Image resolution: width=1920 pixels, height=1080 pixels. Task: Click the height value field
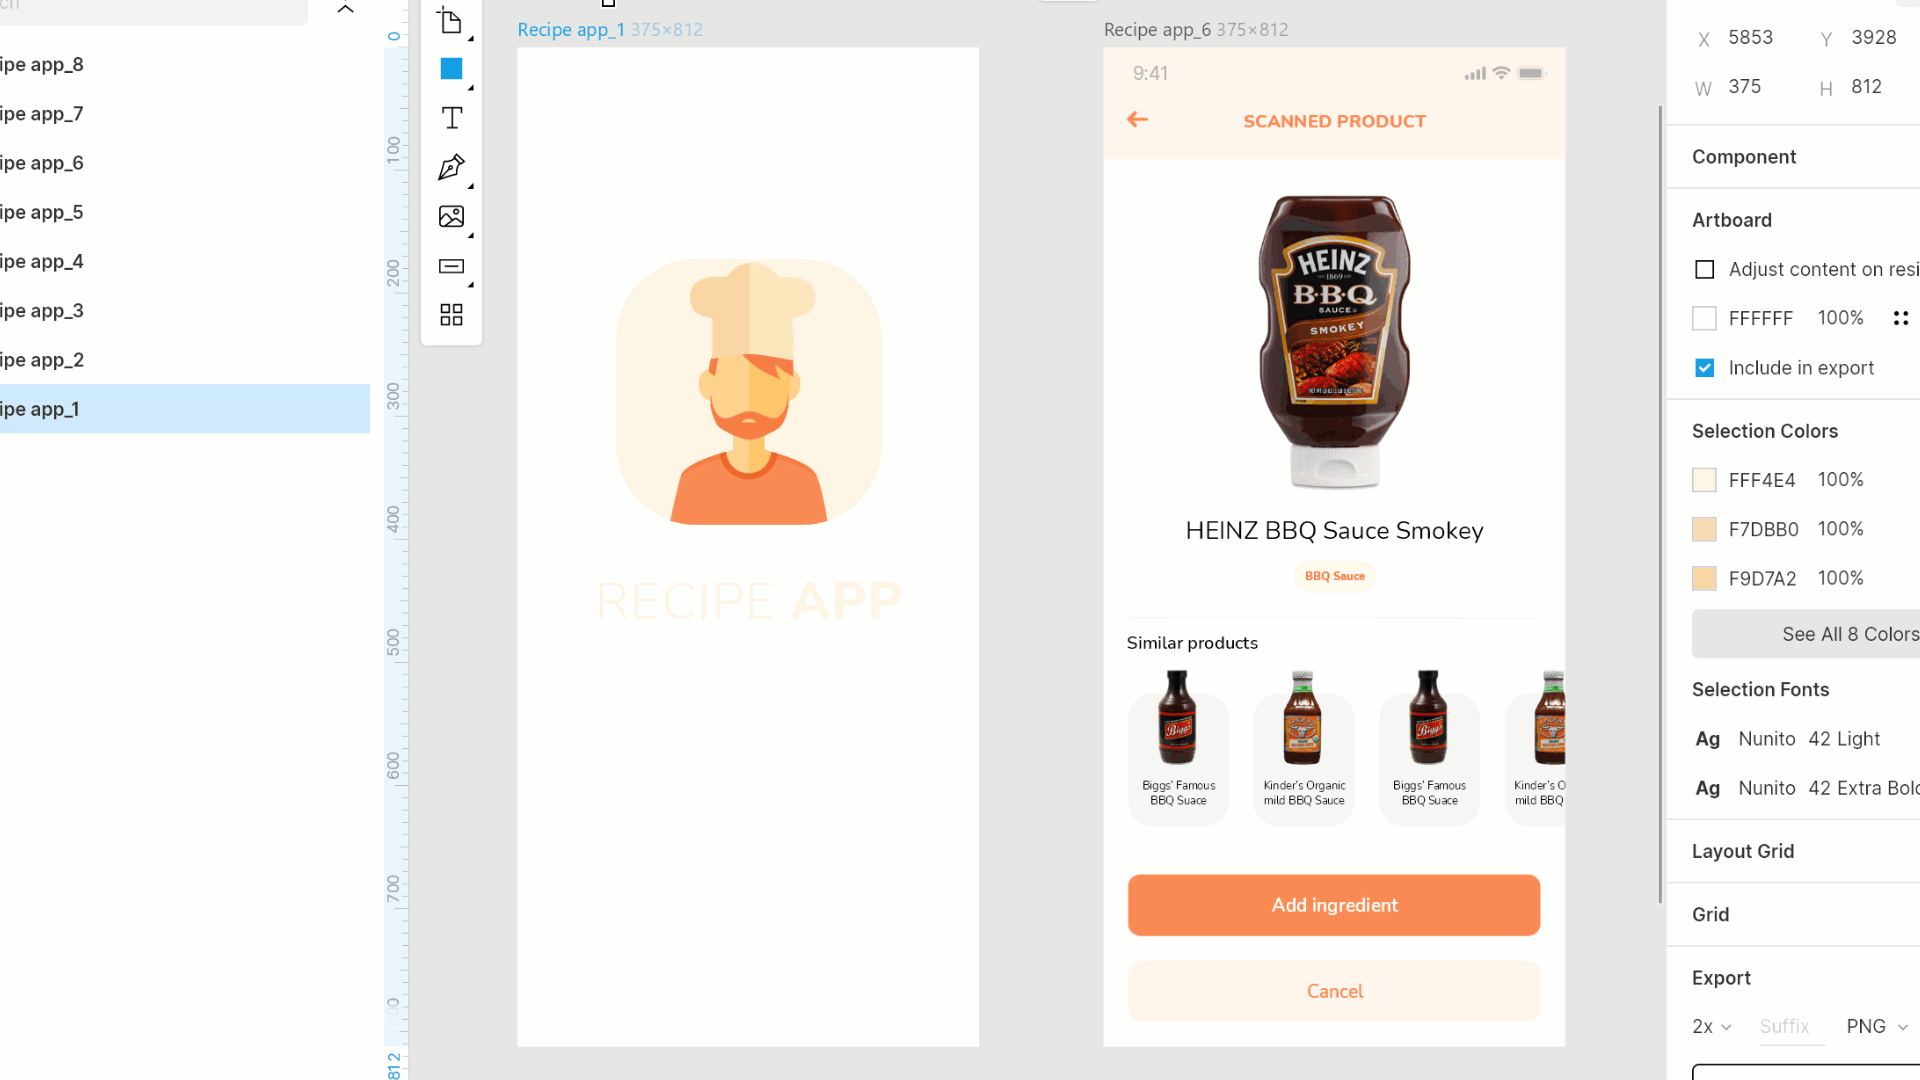tap(1866, 87)
